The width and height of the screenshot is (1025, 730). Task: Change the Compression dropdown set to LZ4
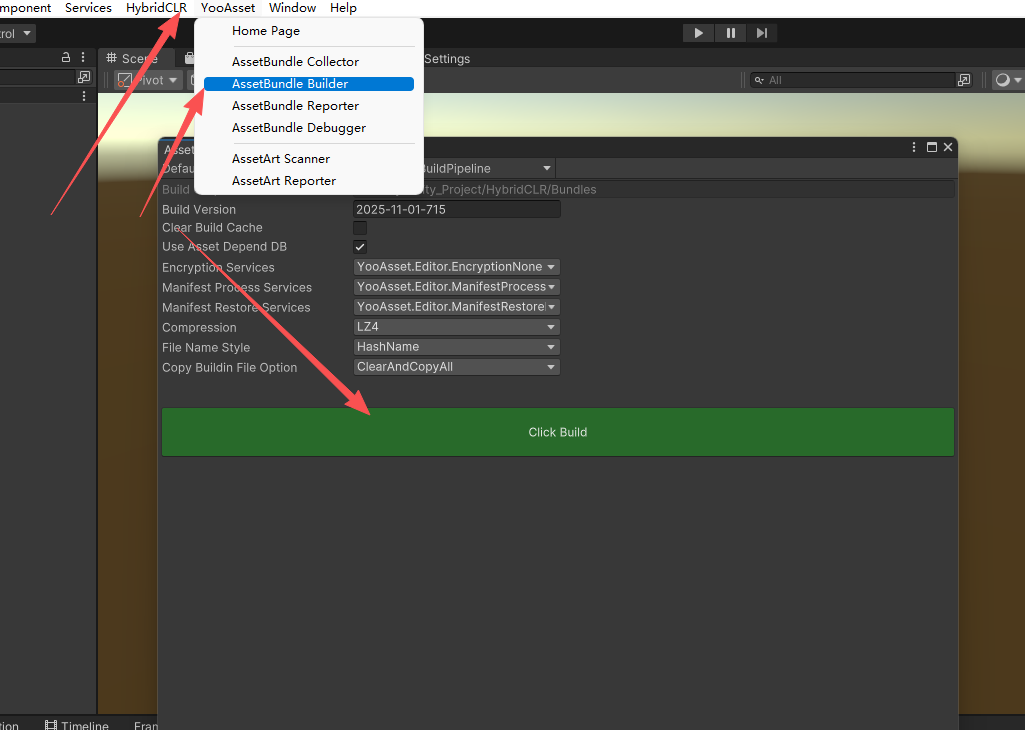click(x=456, y=327)
